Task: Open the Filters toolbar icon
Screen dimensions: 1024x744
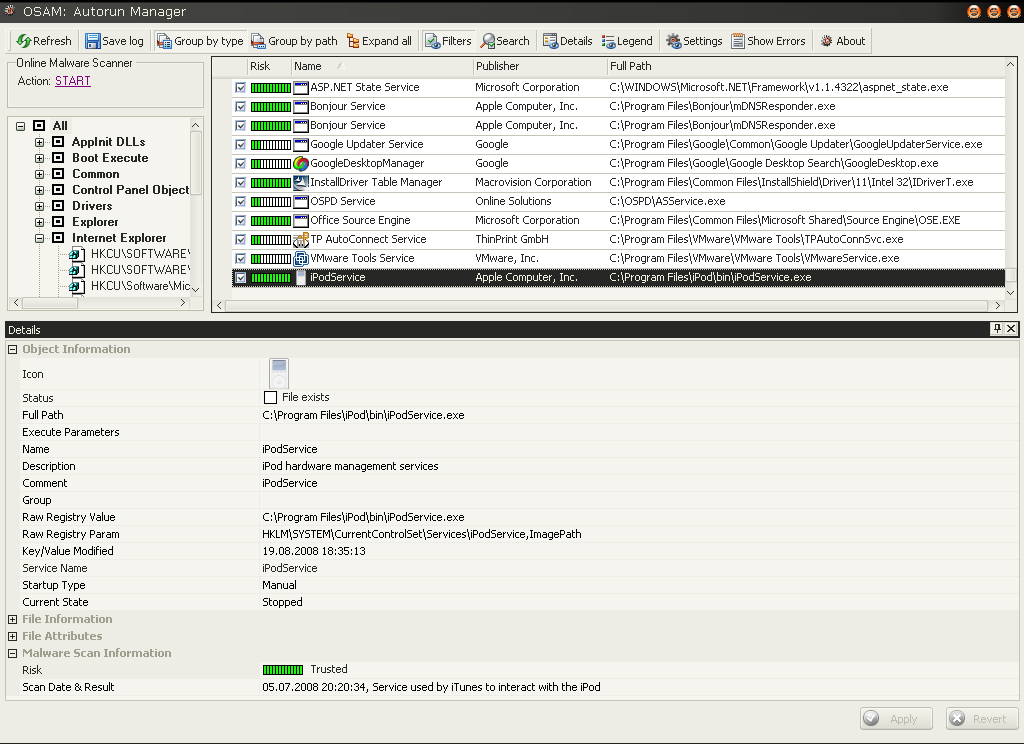Action: tap(432, 41)
